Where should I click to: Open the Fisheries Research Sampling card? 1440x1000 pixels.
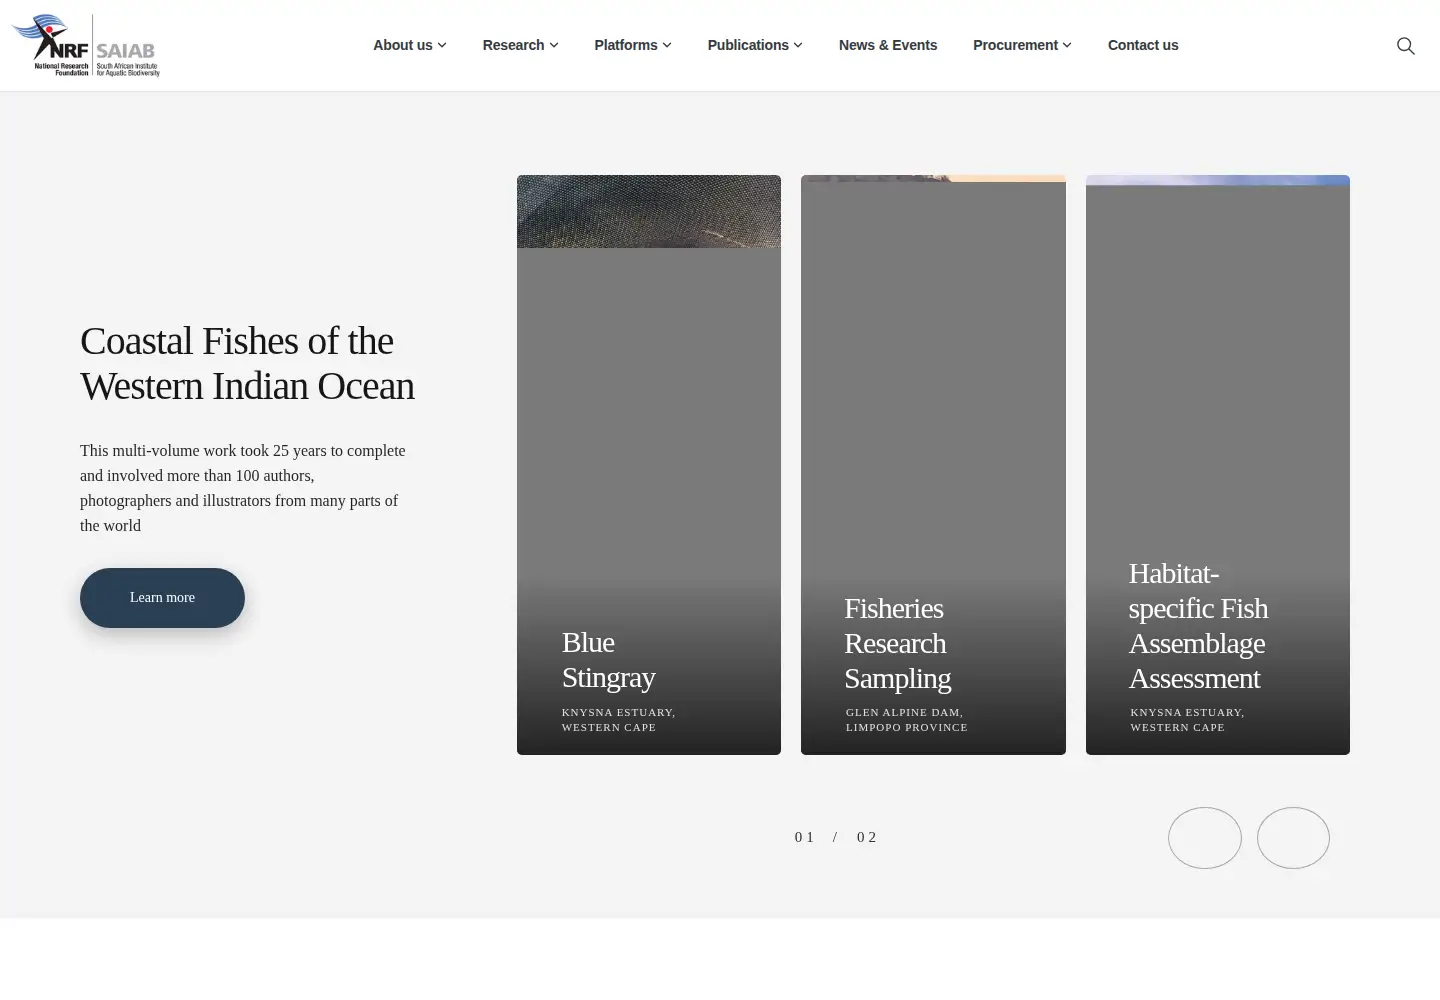(933, 465)
